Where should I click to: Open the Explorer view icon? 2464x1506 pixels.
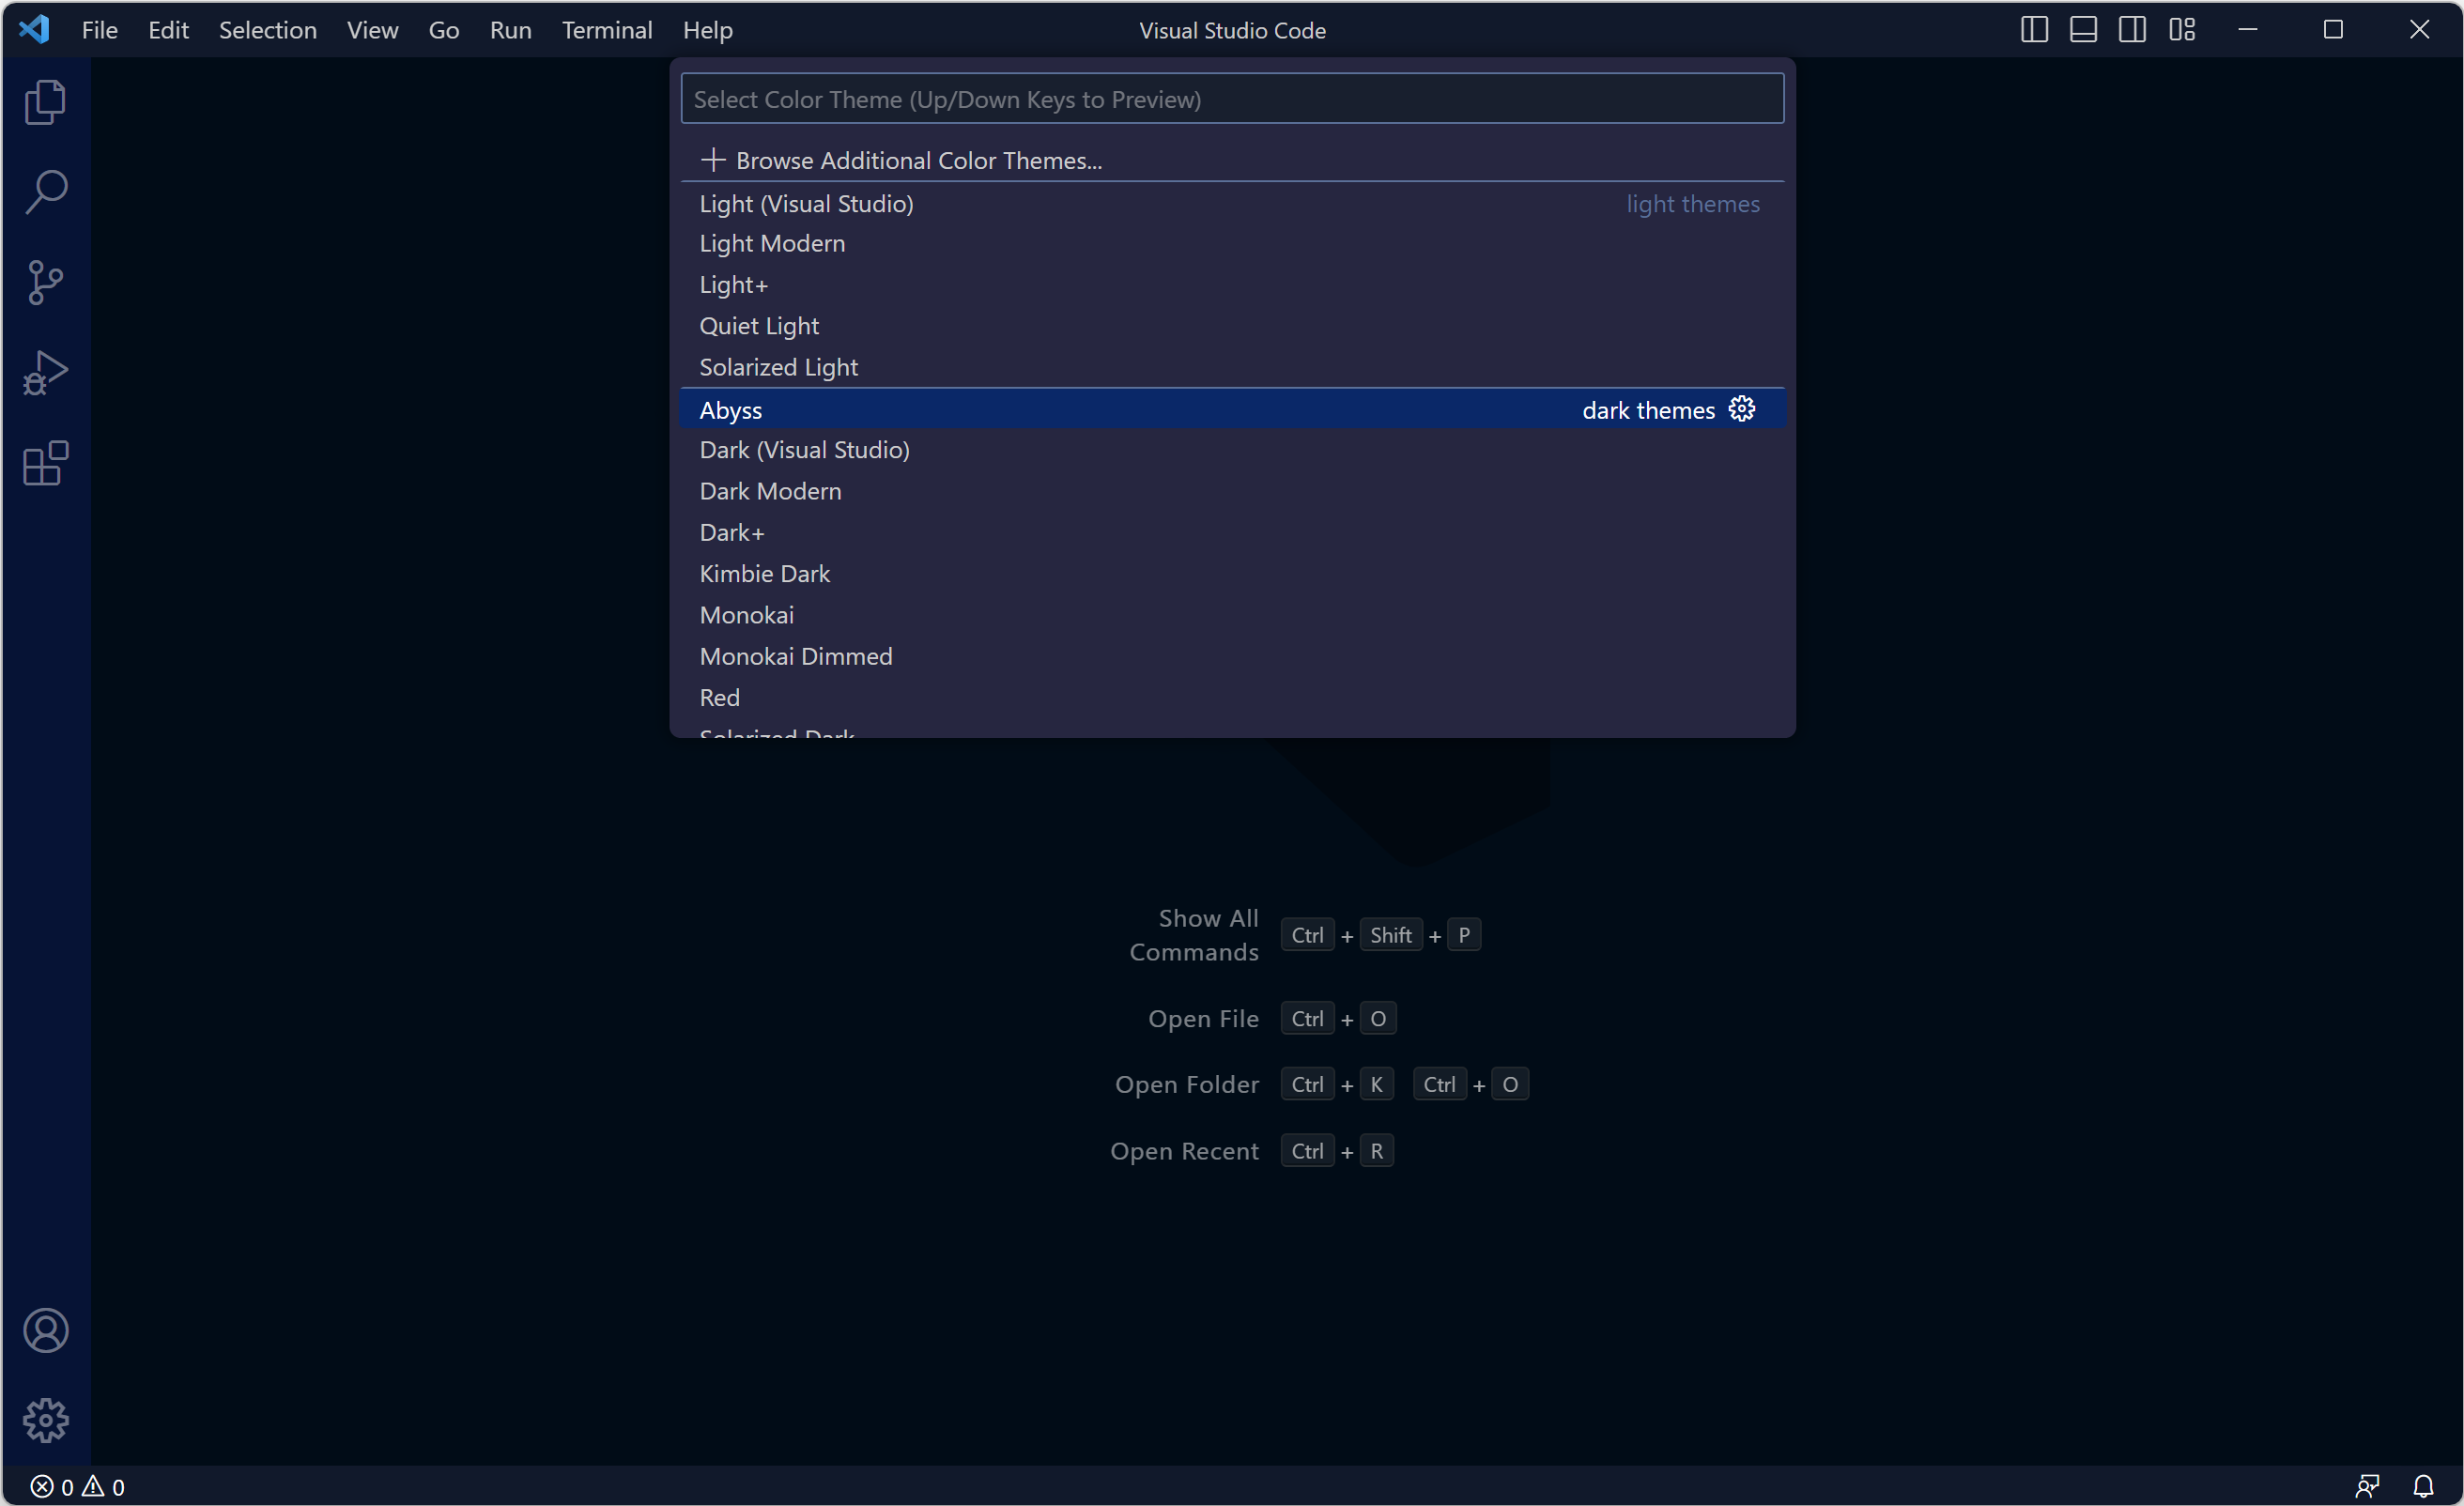coord(45,102)
